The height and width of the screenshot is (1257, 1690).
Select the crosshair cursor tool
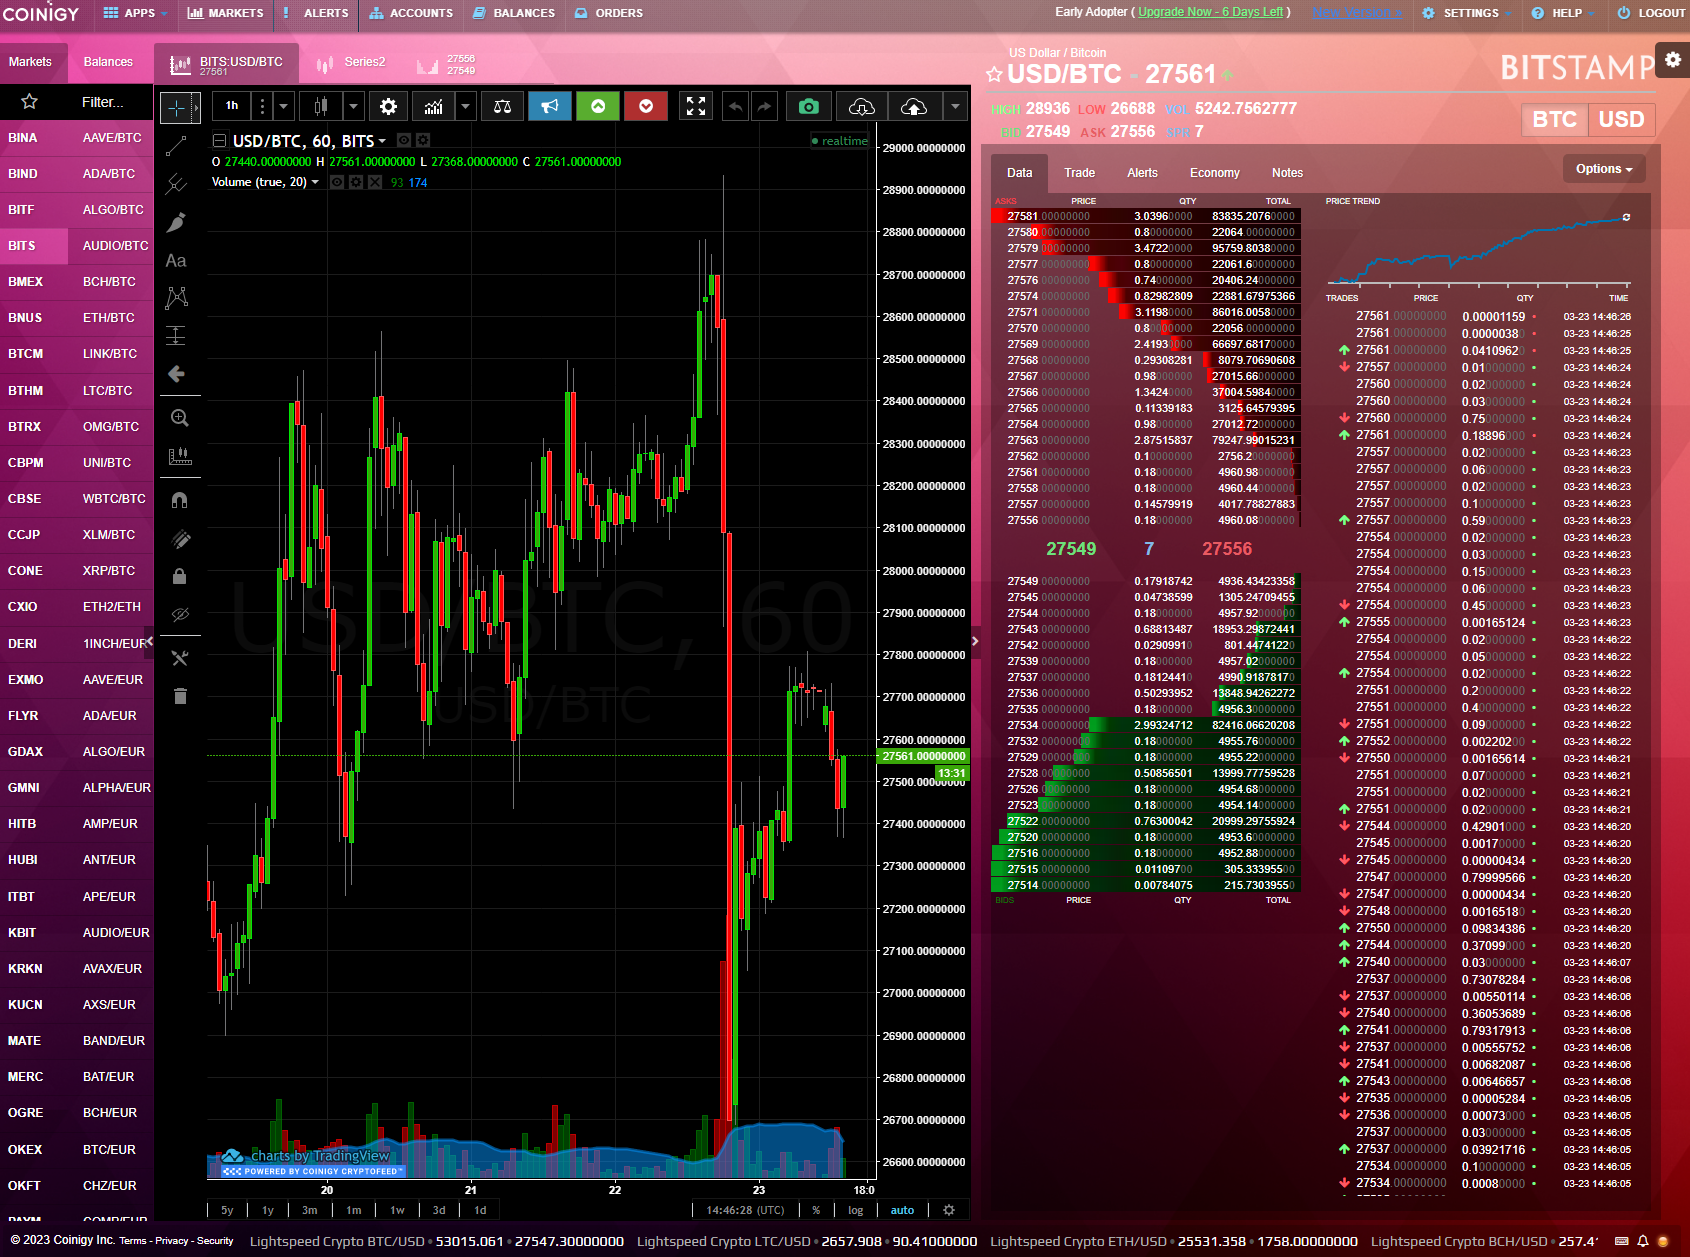click(x=176, y=108)
